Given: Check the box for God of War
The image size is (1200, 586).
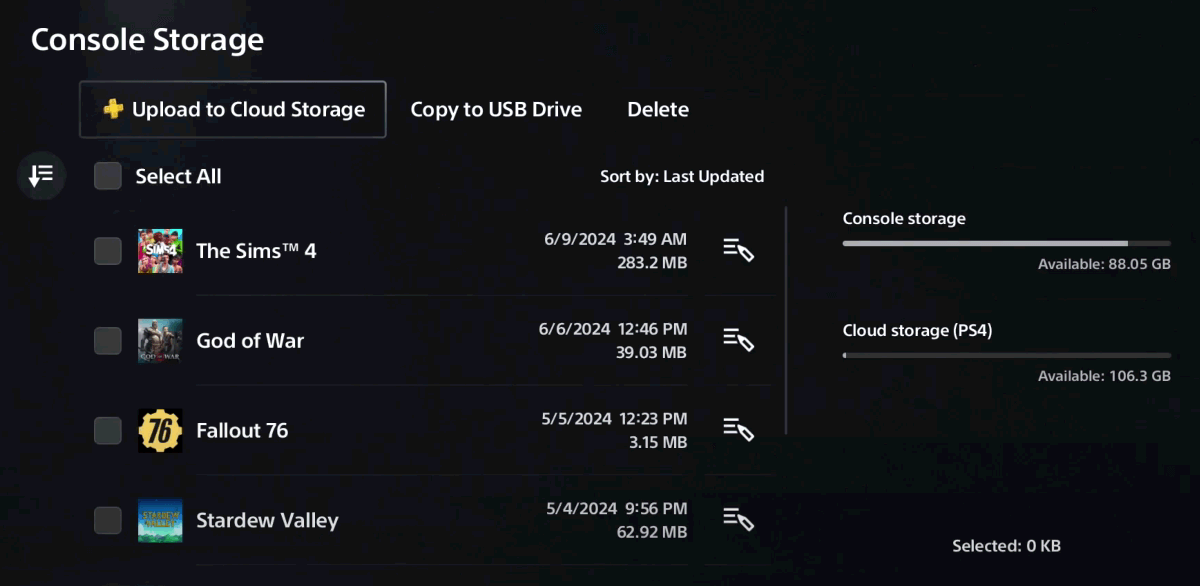Looking at the screenshot, I should point(108,341).
